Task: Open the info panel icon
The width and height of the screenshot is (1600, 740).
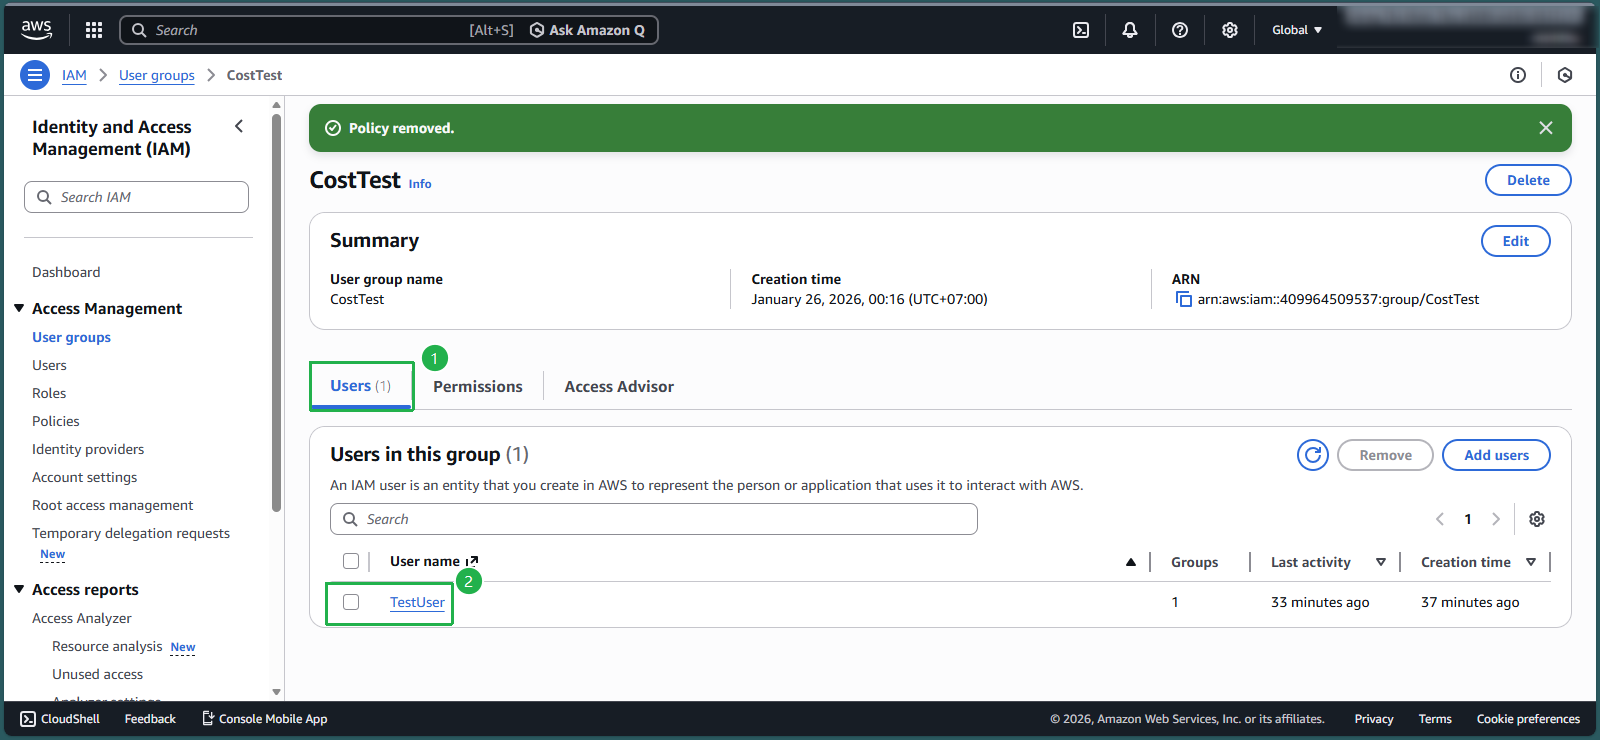Action: coord(1518,75)
